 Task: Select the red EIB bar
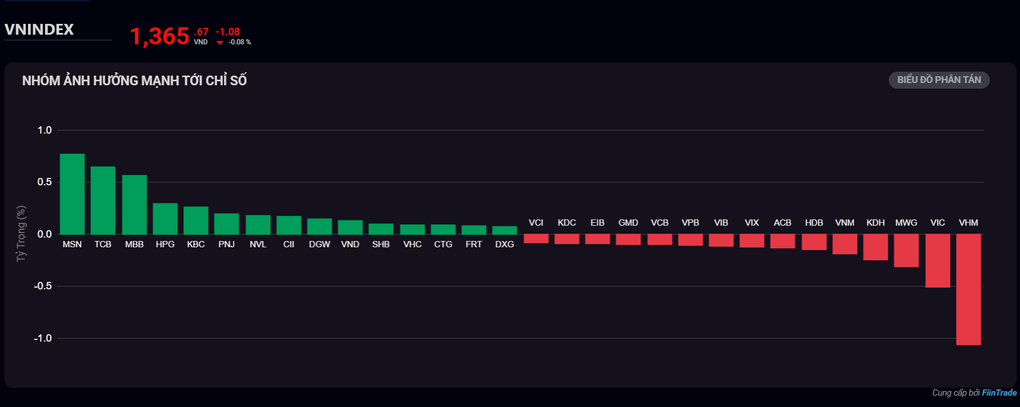pos(598,239)
